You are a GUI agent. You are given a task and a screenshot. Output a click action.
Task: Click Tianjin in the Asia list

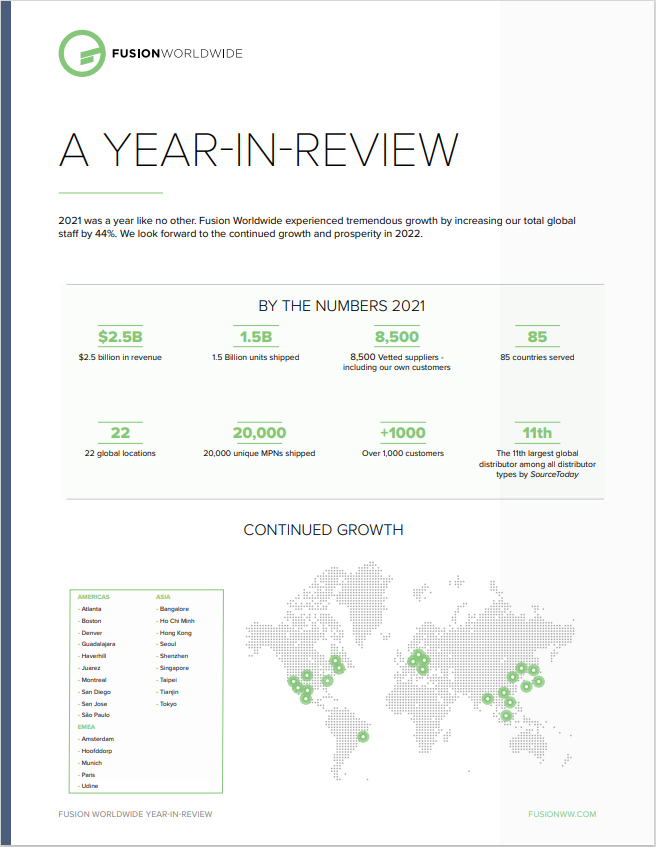coord(169,692)
